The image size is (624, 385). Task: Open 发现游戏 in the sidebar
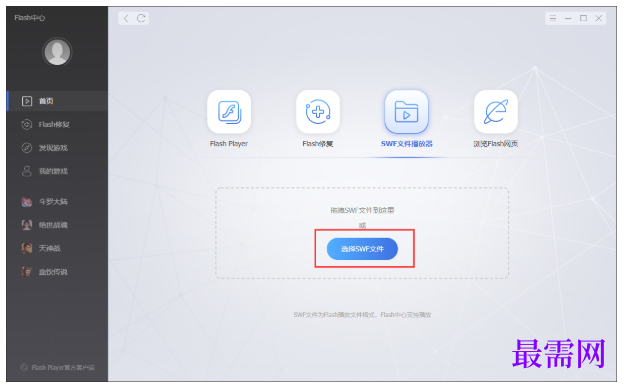point(57,148)
